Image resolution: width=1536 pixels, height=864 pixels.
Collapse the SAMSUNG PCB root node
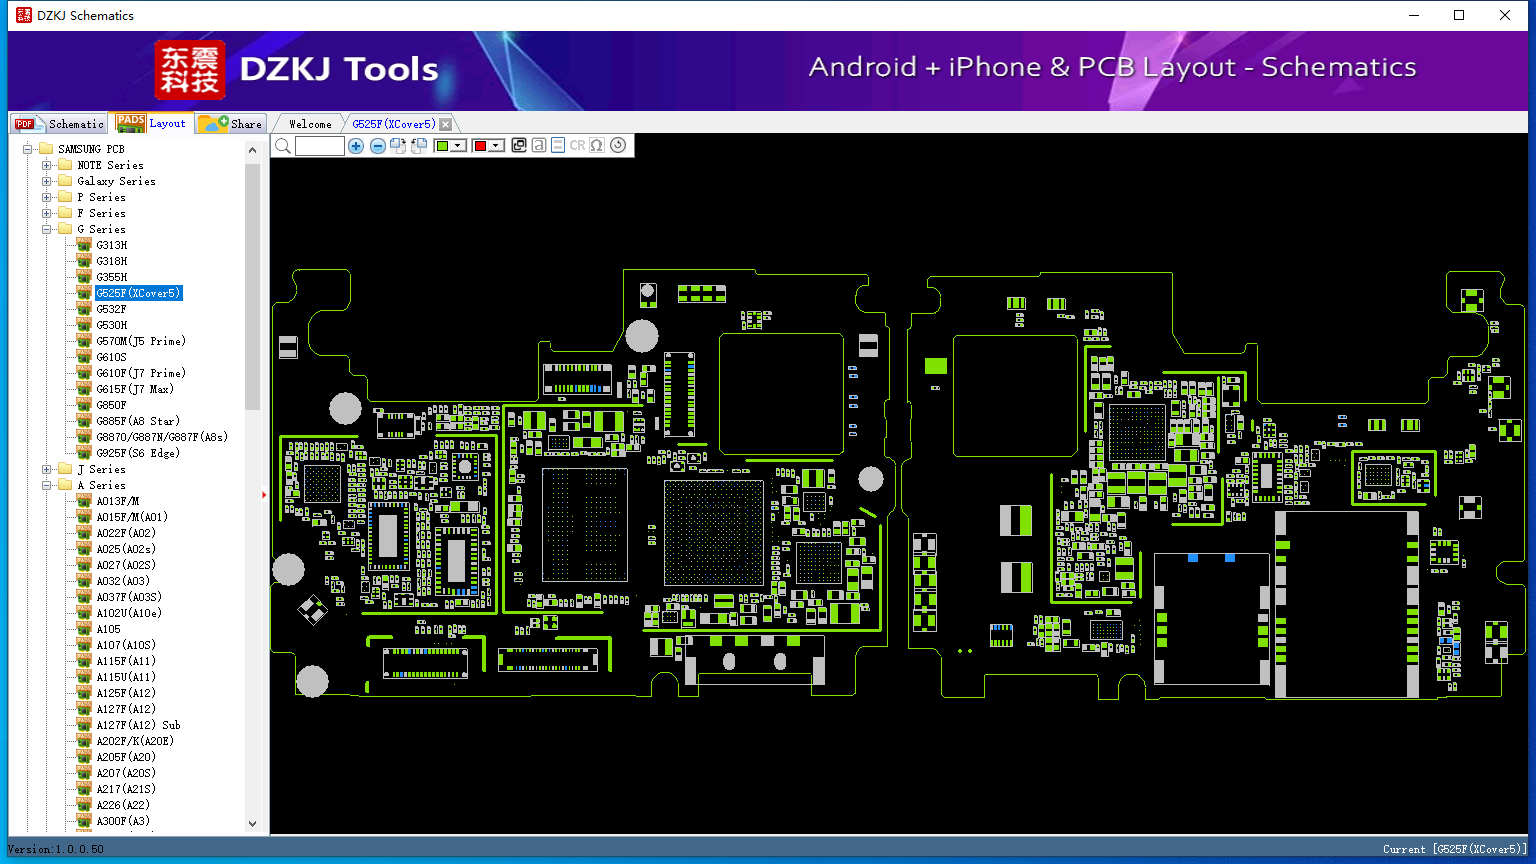[28, 149]
